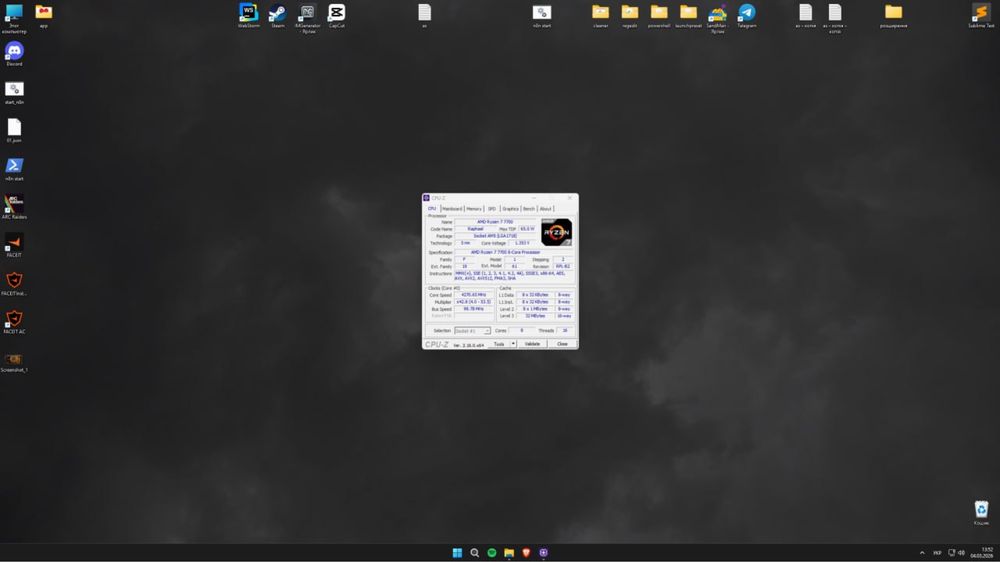Select the Screenshot_1 image file icon
1000x562 pixels.
(14, 362)
